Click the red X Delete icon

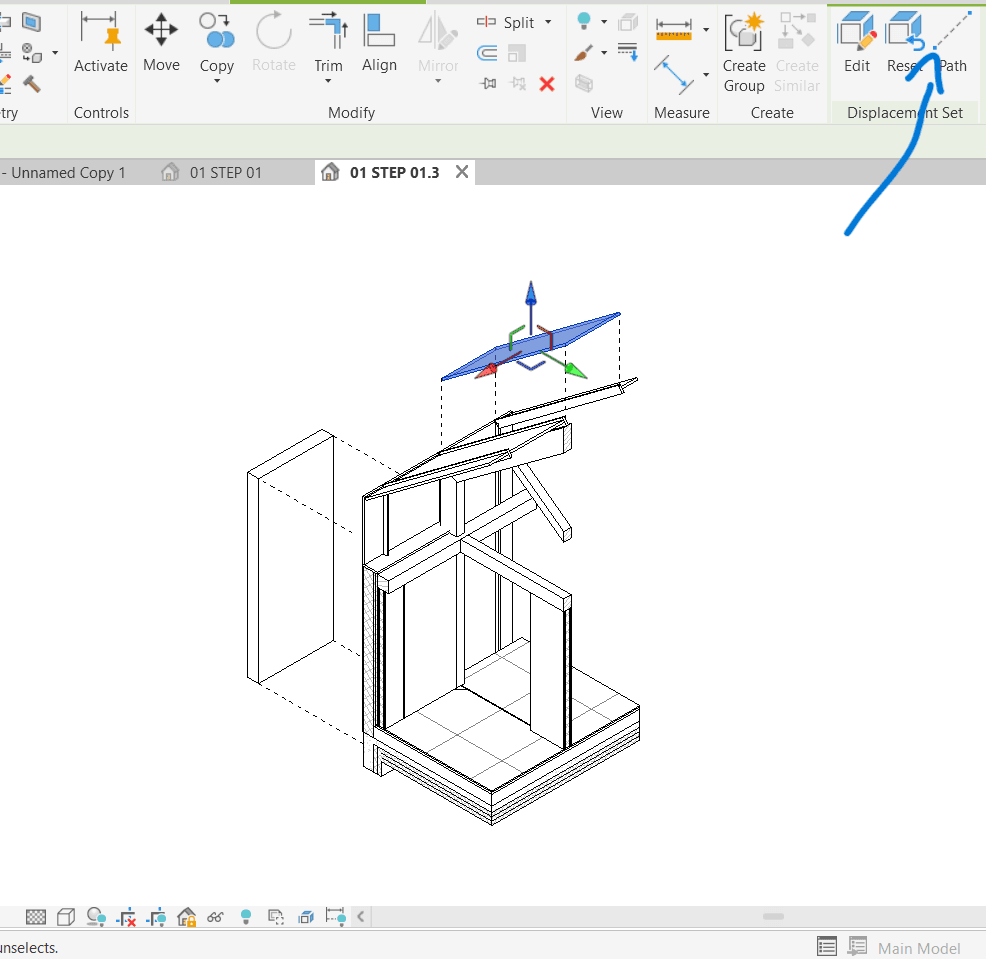(x=547, y=84)
